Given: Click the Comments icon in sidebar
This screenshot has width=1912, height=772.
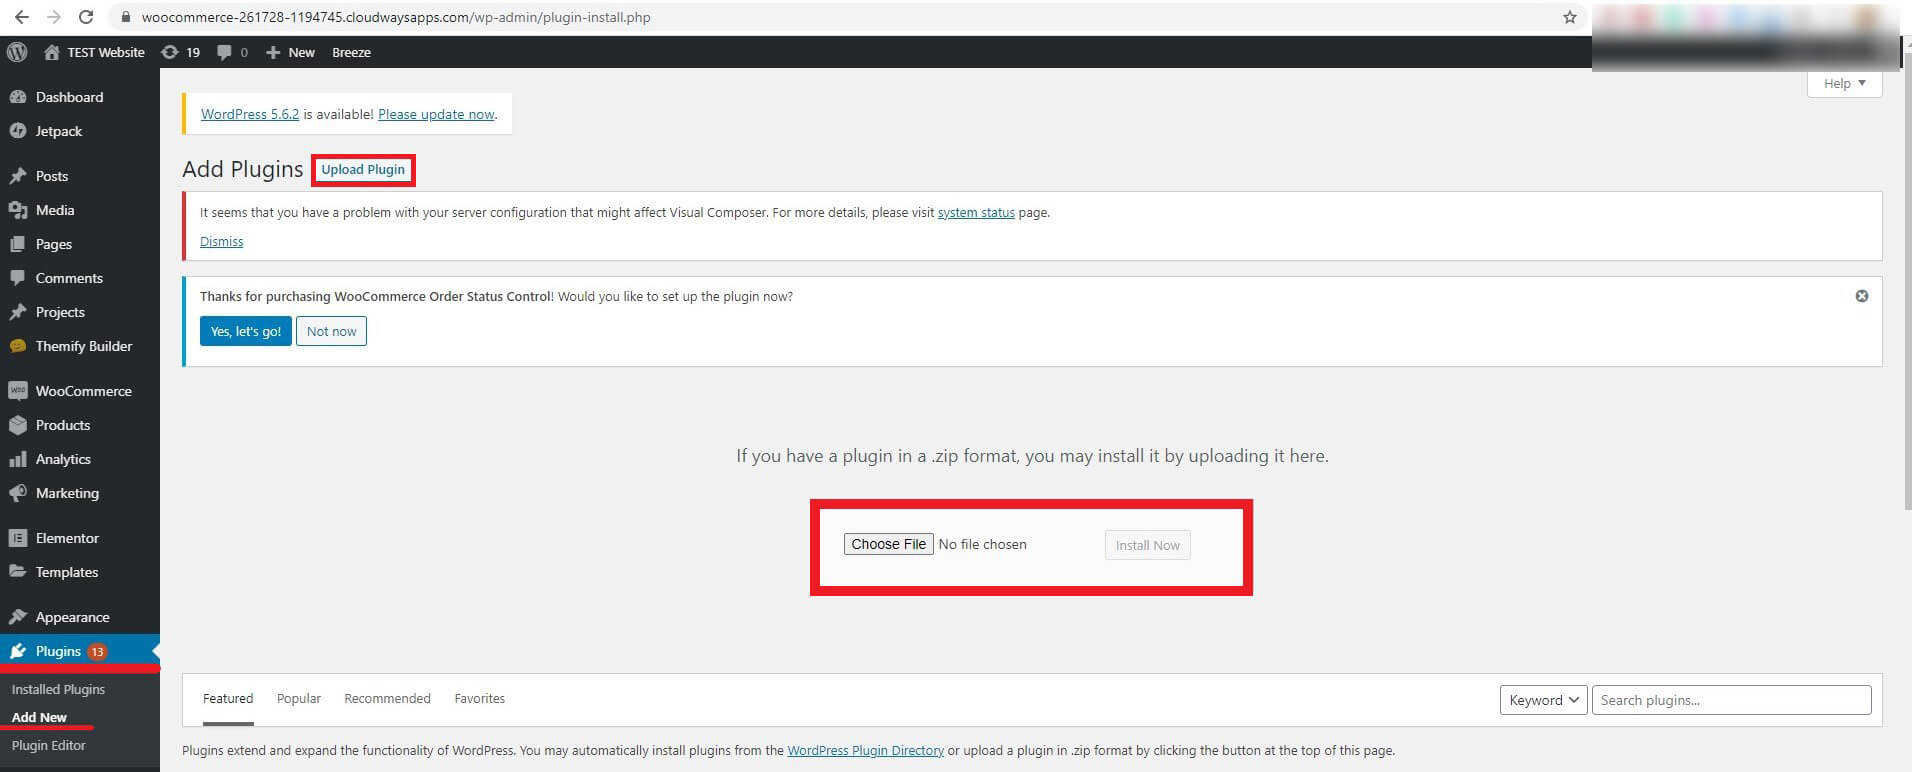Looking at the screenshot, I should pos(17,278).
